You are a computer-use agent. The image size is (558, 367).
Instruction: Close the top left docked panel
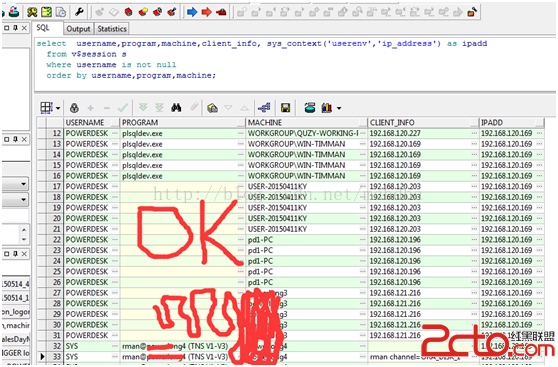click(x=24, y=28)
